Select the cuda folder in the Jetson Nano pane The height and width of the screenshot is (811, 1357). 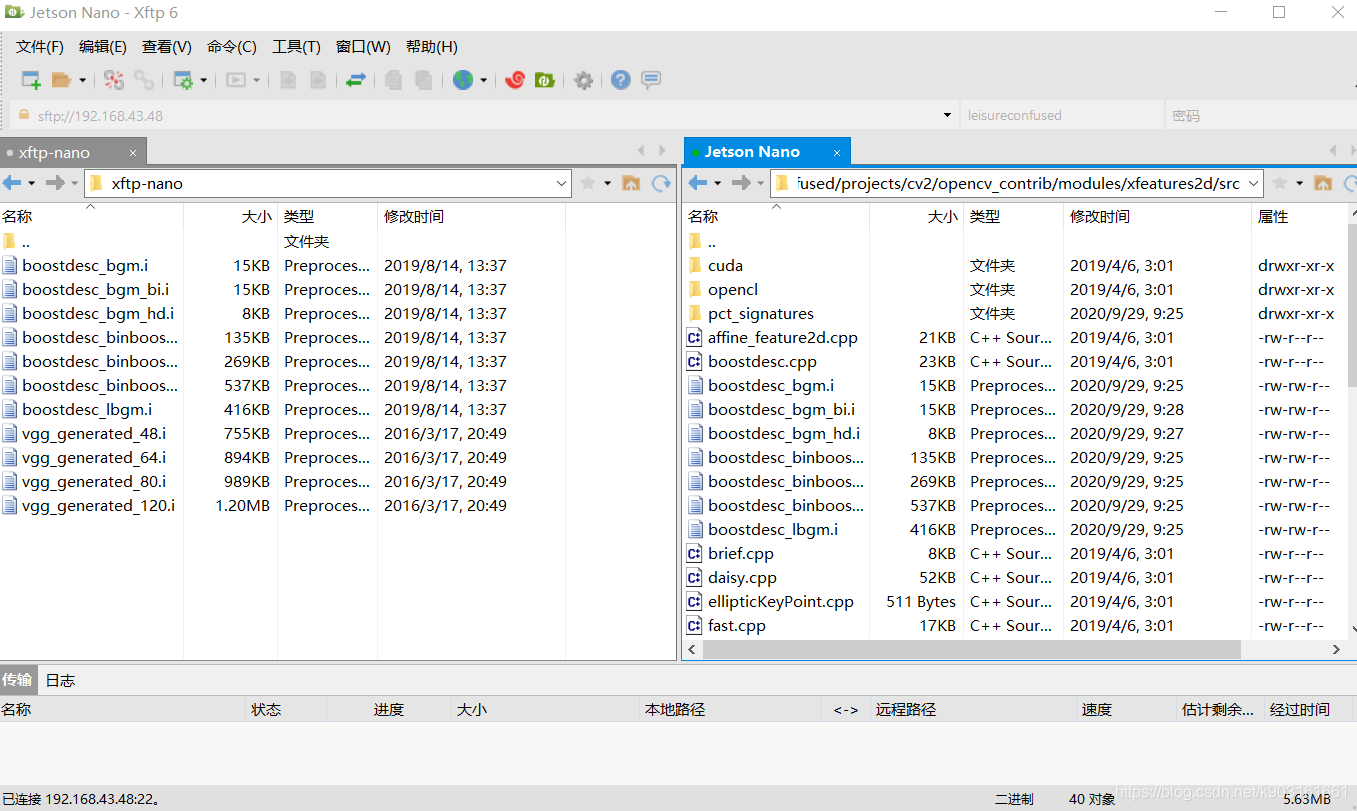(725, 266)
